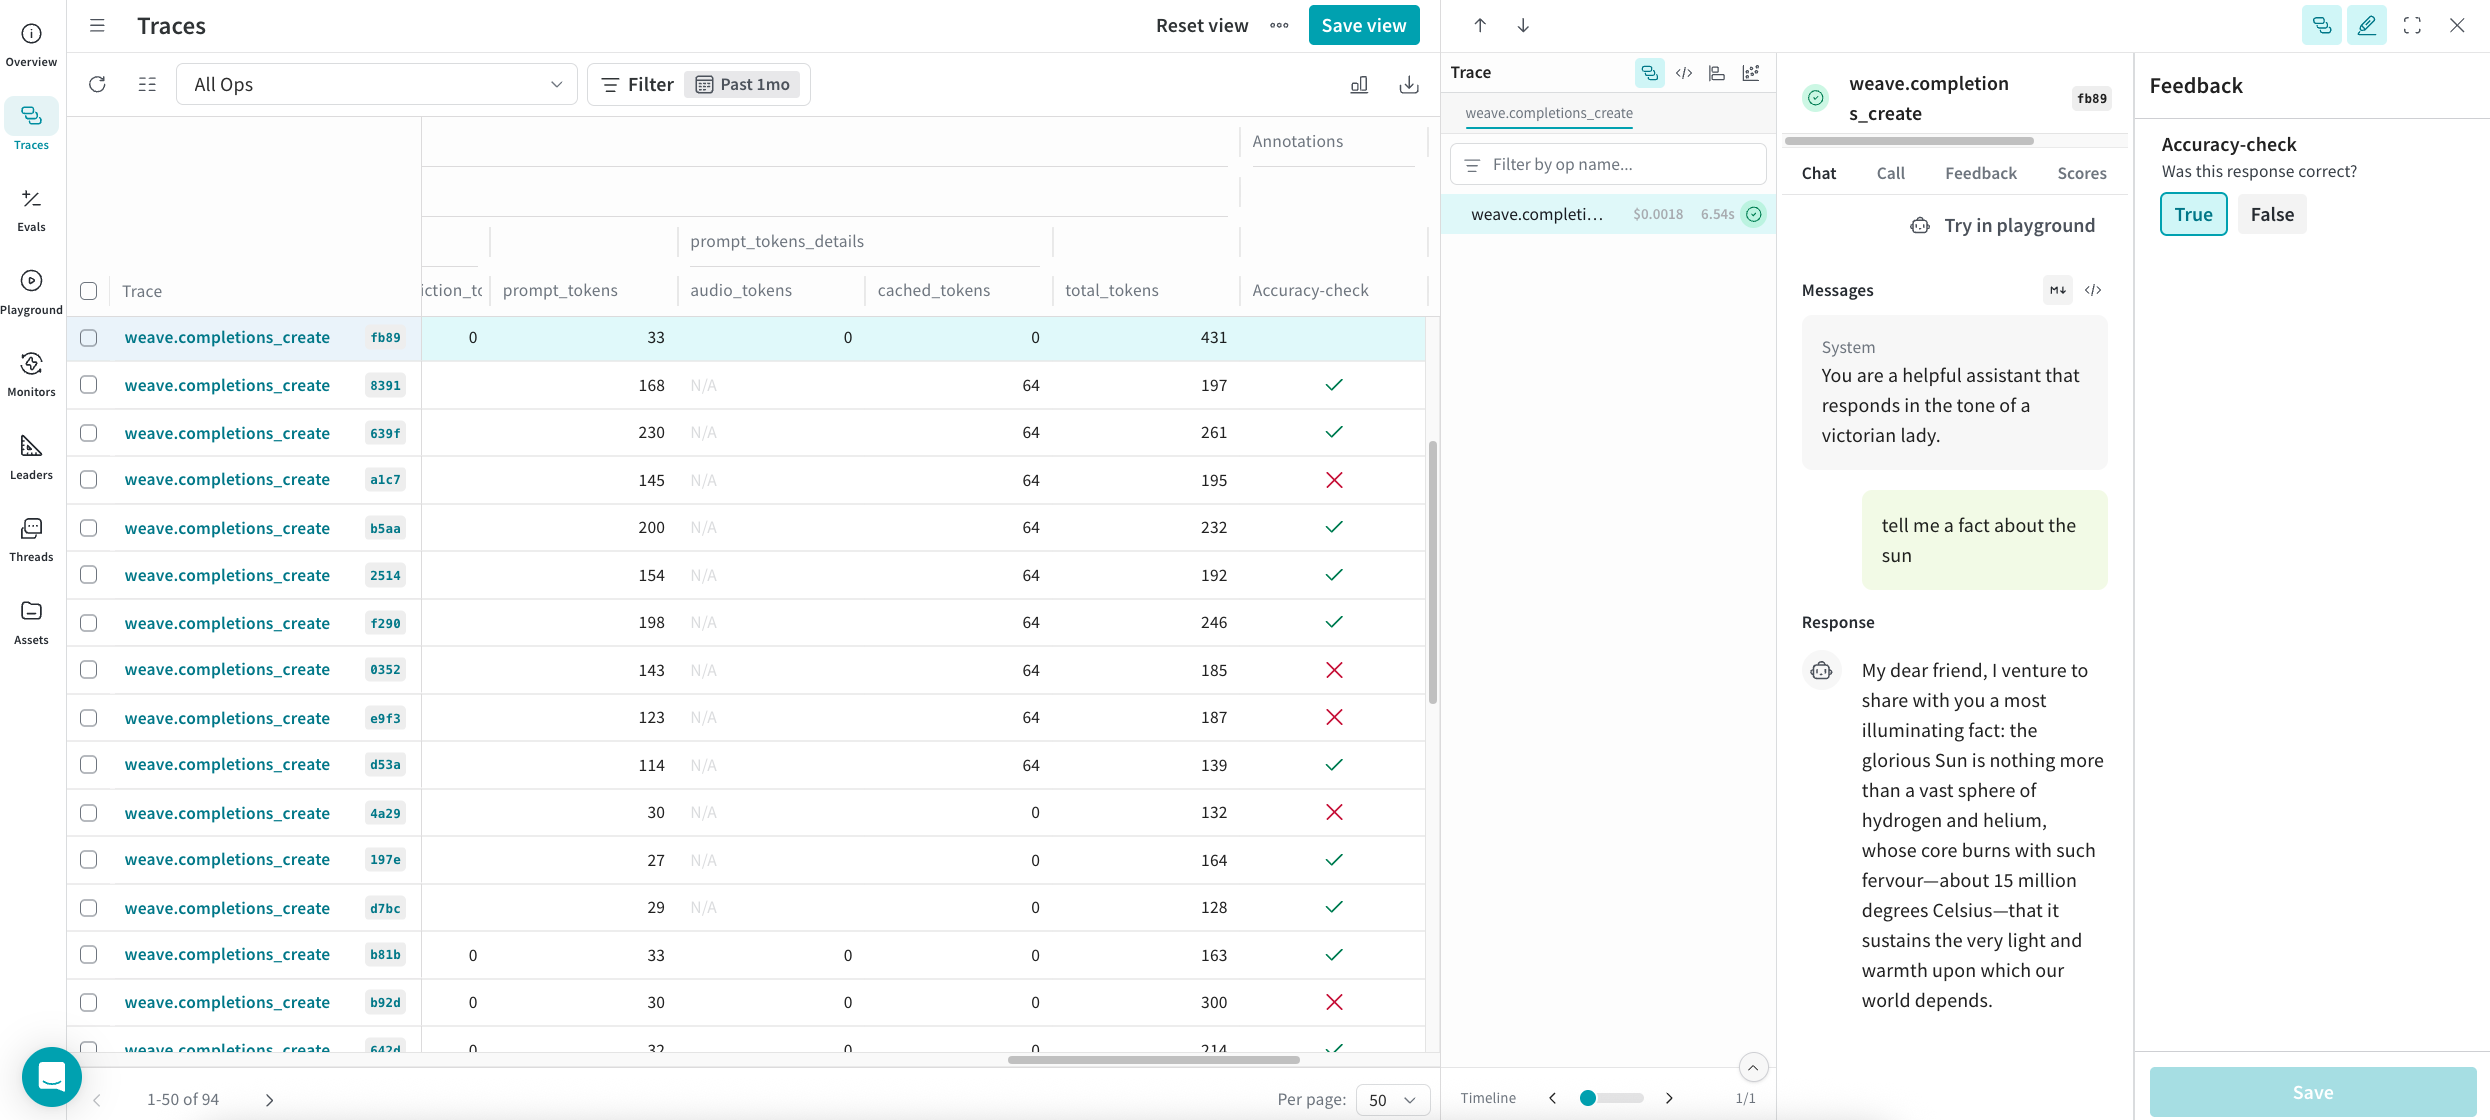Switch to the flame graph view icon
The width and height of the screenshot is (2490, 1120).
pos(1717,73)
